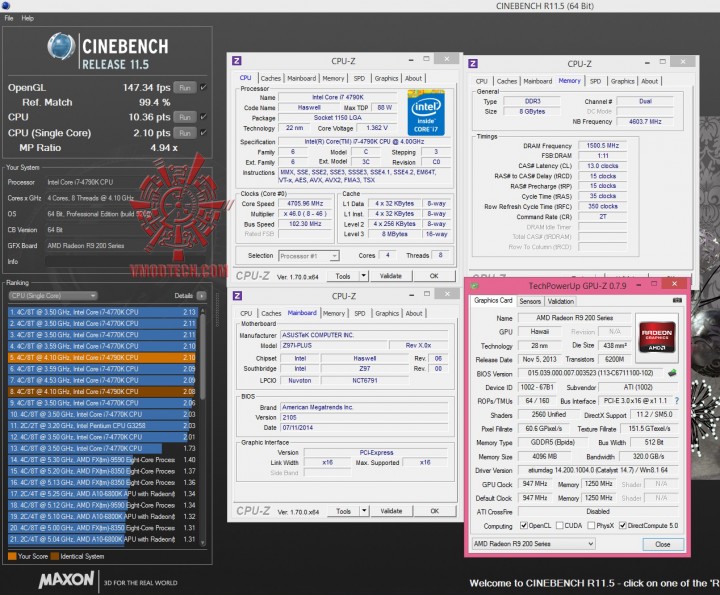Open Graphics tab in top-left CPU-Z window
Viewport: 720px width, 595px height.
[386, 79]
